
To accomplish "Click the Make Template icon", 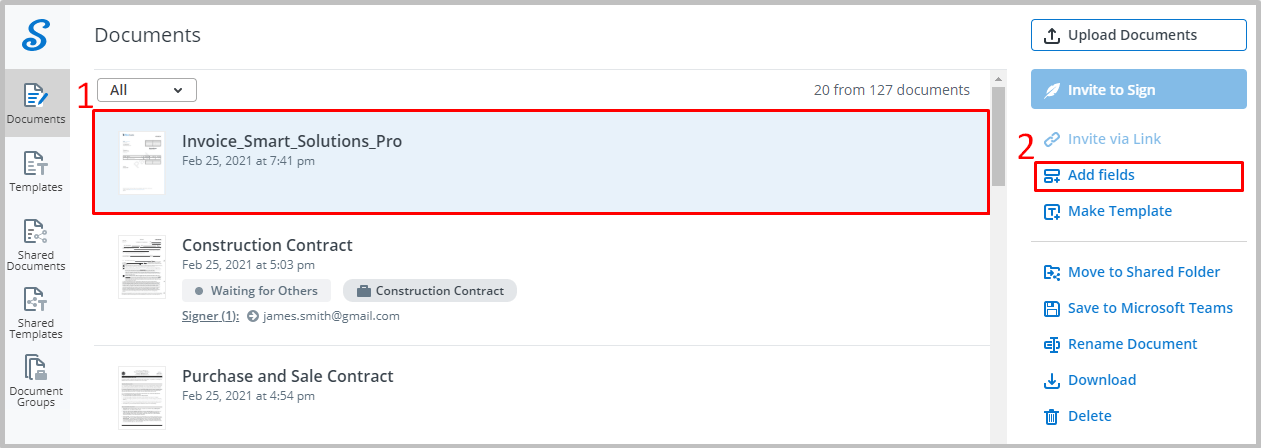I will coord(1051,212).
